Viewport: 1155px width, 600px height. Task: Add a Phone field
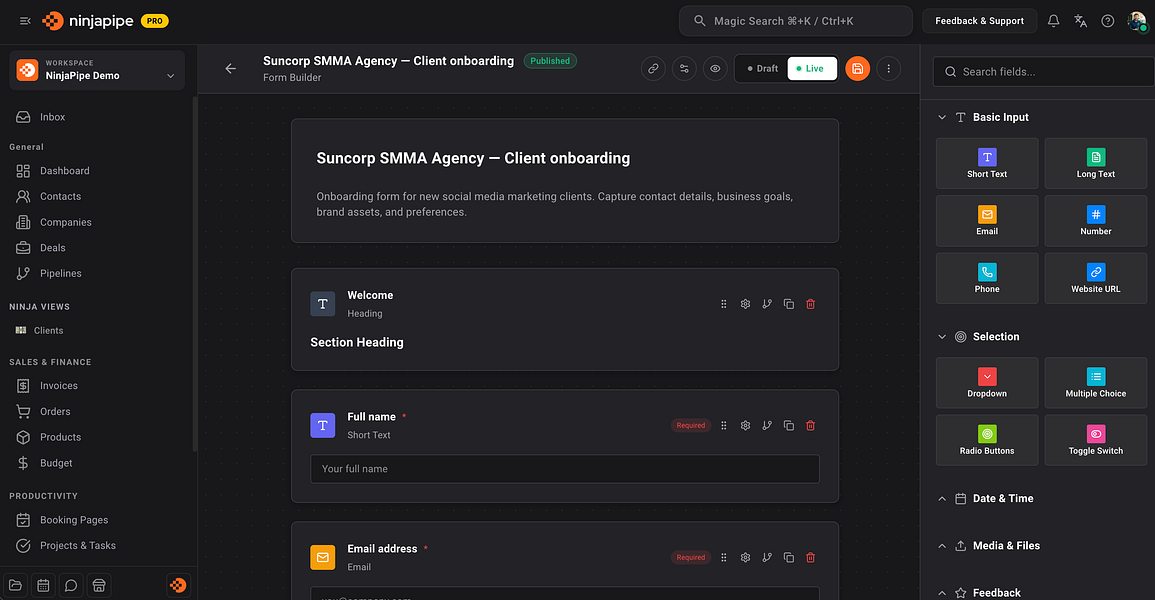pos(987,278)
